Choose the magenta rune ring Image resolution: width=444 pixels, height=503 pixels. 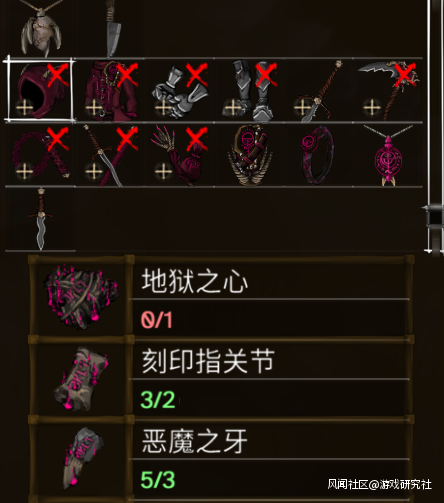point(318,155)
